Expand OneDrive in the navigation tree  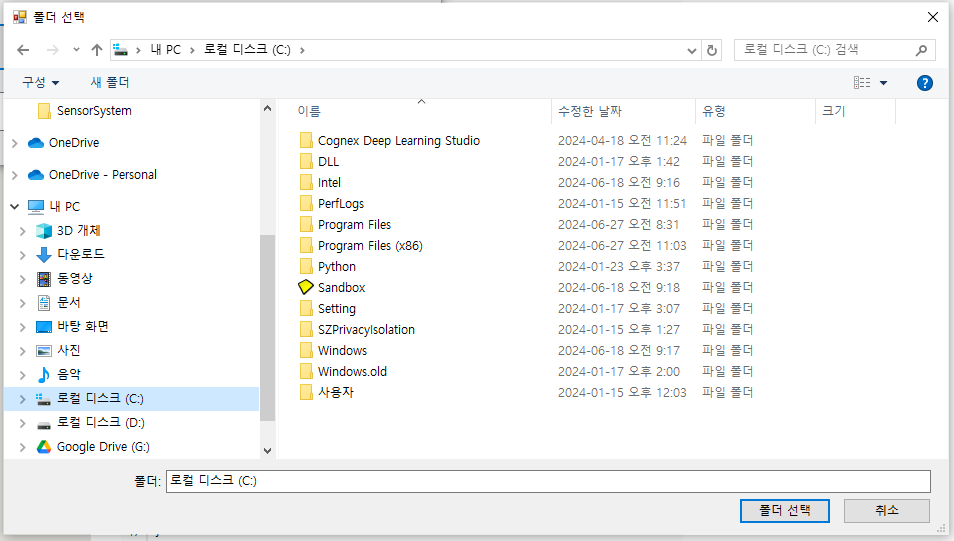click(15, 143)
